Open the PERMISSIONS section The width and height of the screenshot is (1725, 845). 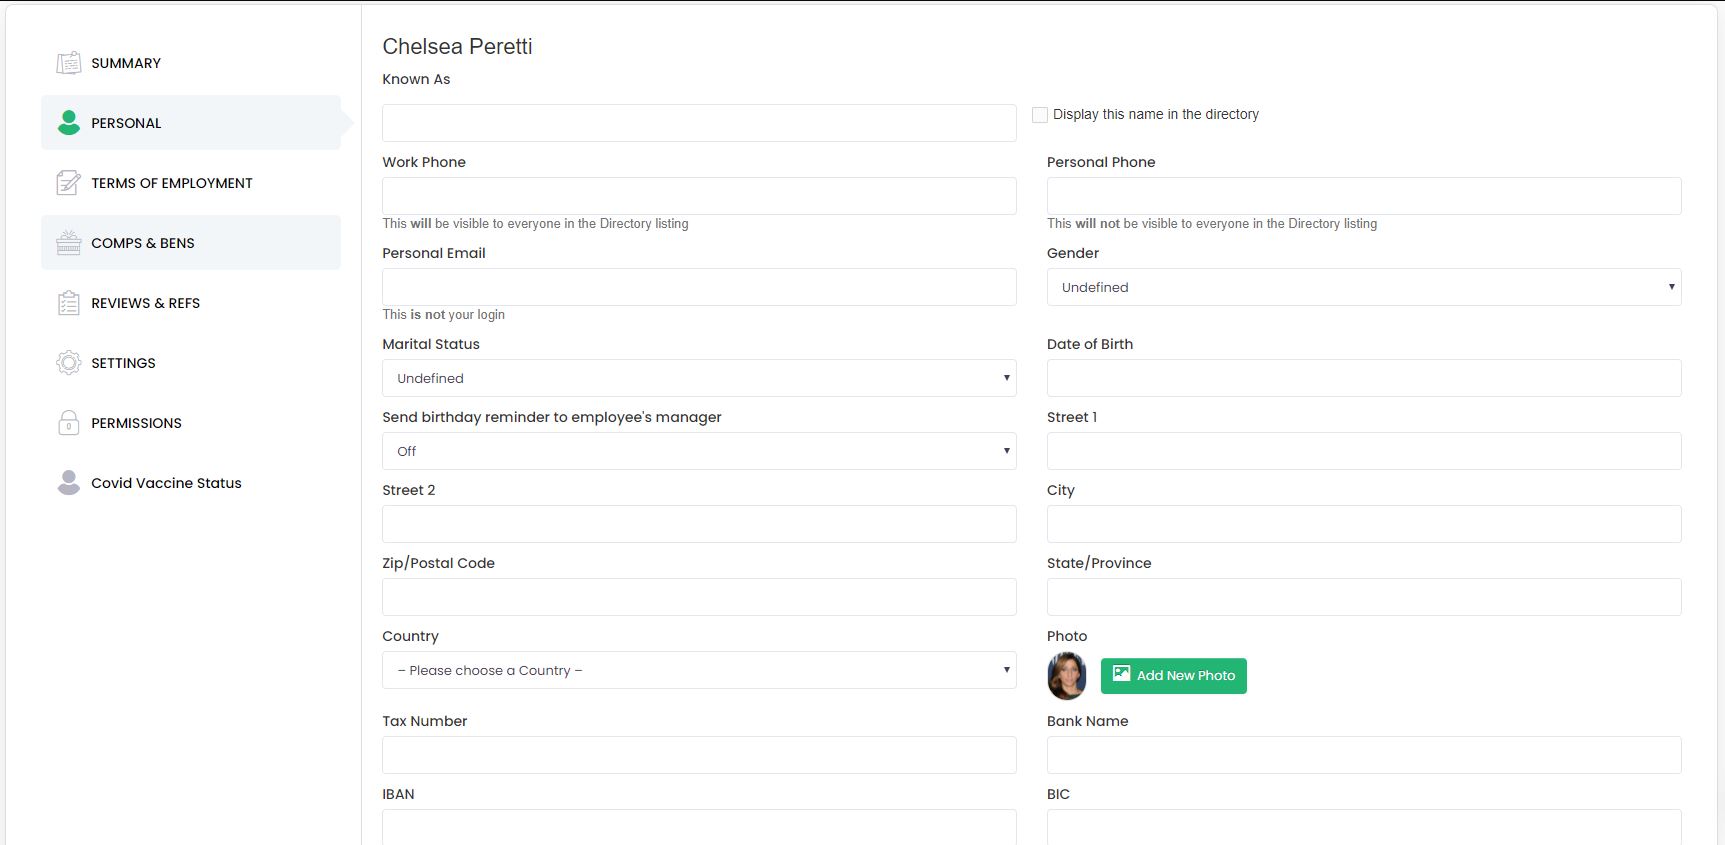pos(191,423)
